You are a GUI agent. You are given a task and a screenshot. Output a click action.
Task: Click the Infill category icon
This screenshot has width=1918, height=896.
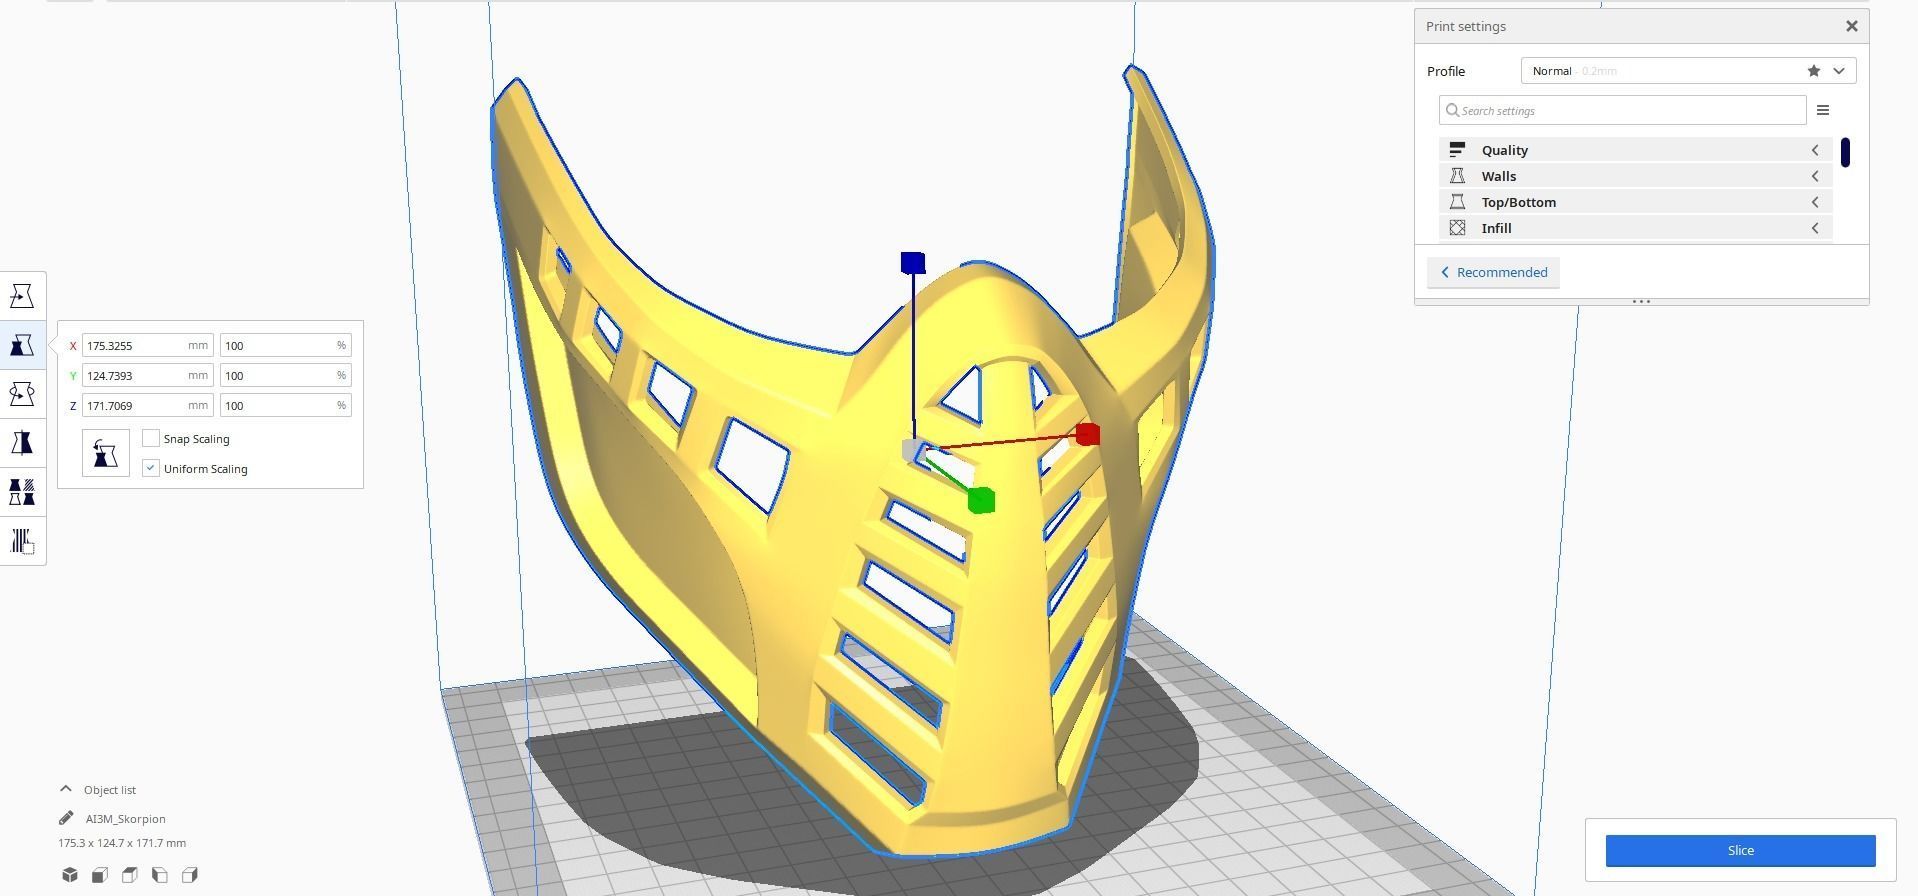pos(1458,228)
